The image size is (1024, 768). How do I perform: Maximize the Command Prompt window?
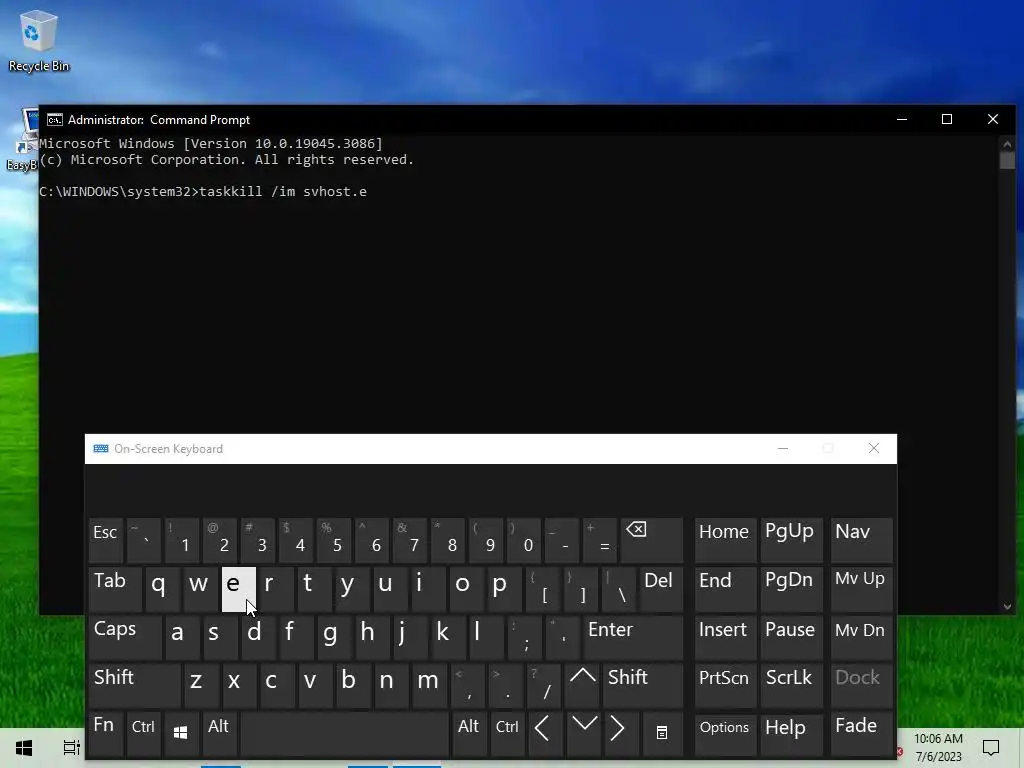click(947, 119)
